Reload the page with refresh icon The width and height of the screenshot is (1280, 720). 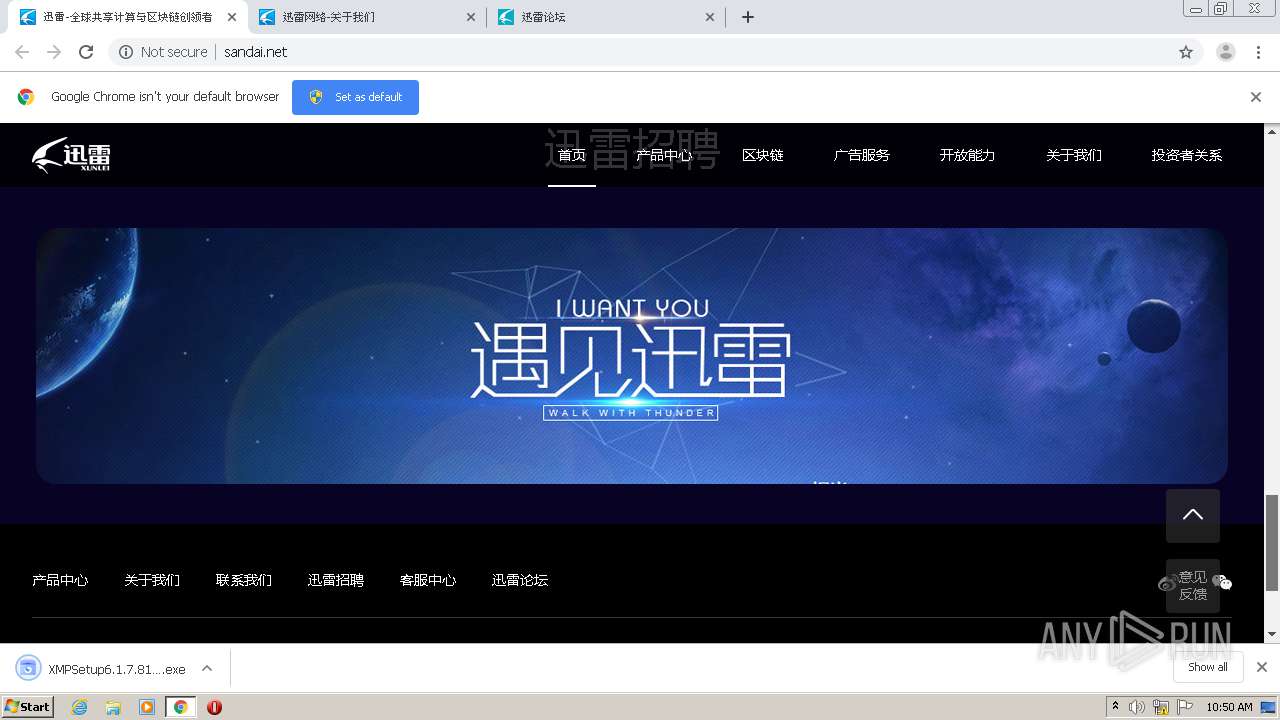pyautogui.click(x=86, y=52)
